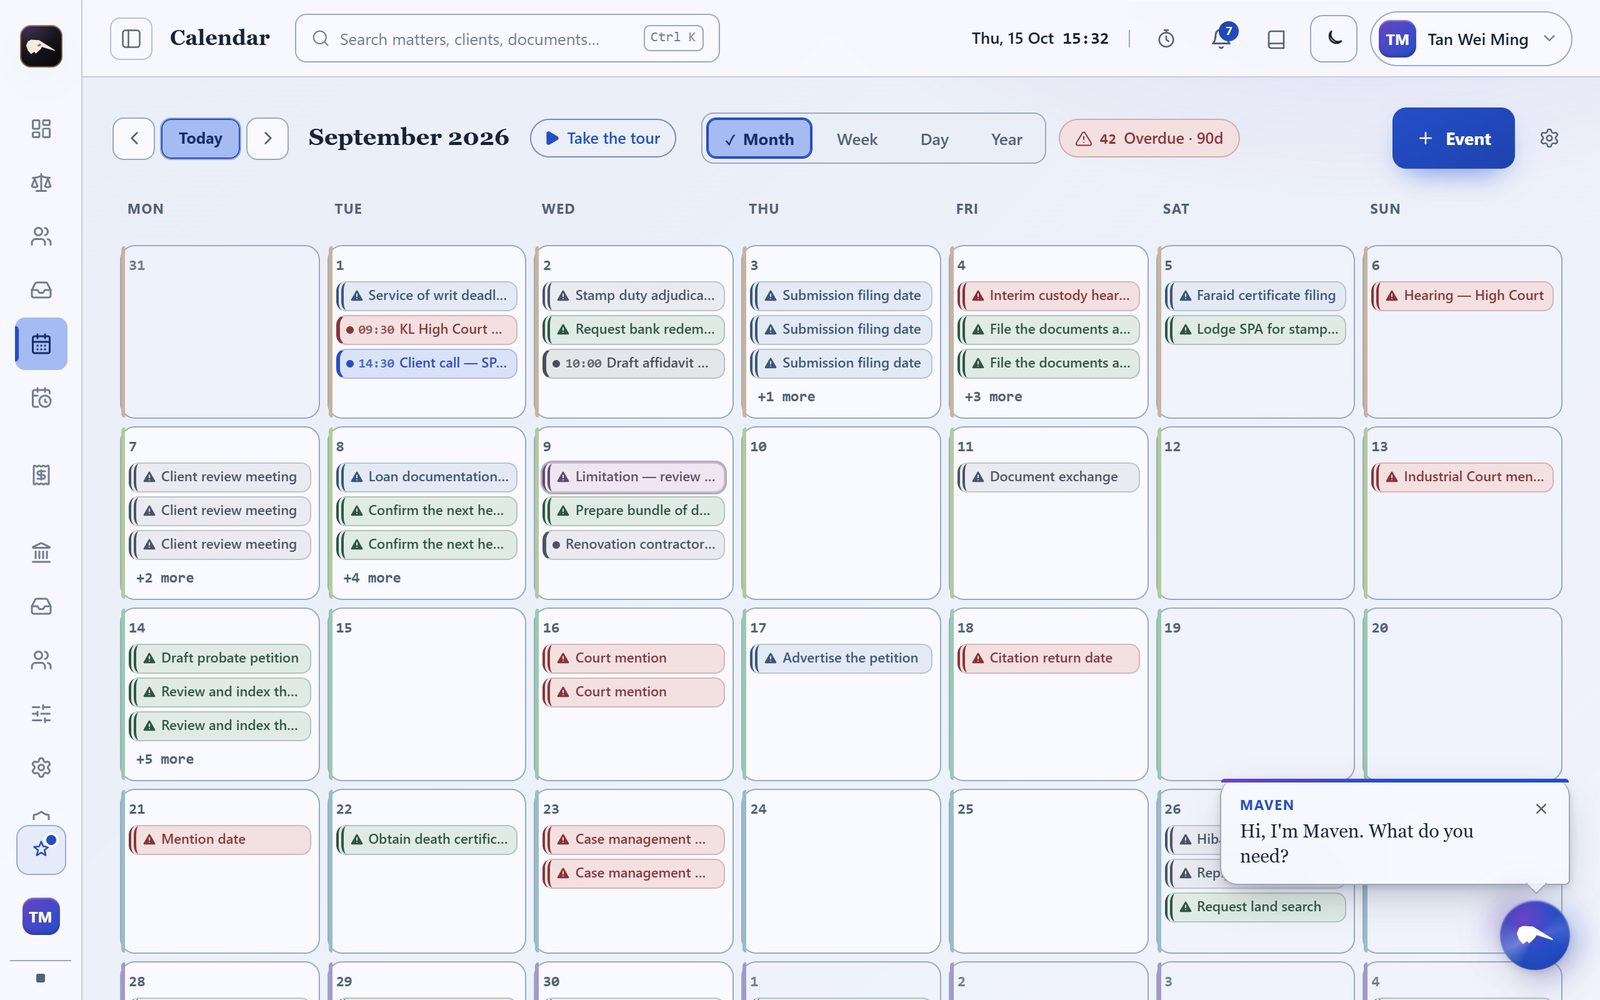Viewport: 1600px width, 1000px height.
Task: Open dashboard grid icon in sidebar
Action: click(x=41, y=129)
